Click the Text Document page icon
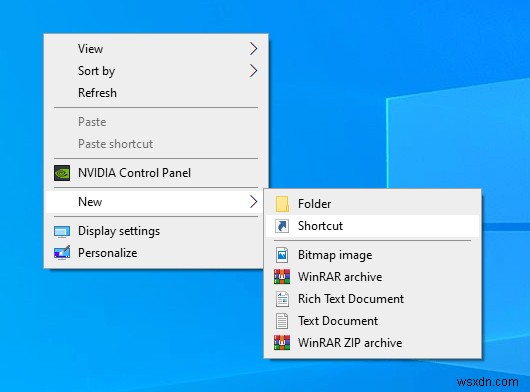530x392 pixels. pyautogui.click(x=282, y=321)
